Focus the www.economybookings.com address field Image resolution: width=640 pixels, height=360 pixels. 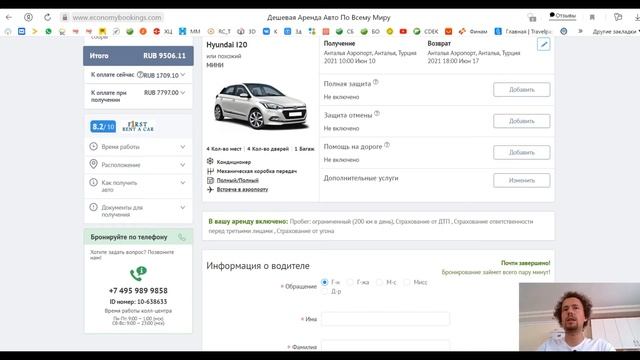pyautogui.click(x=117, y=18)
